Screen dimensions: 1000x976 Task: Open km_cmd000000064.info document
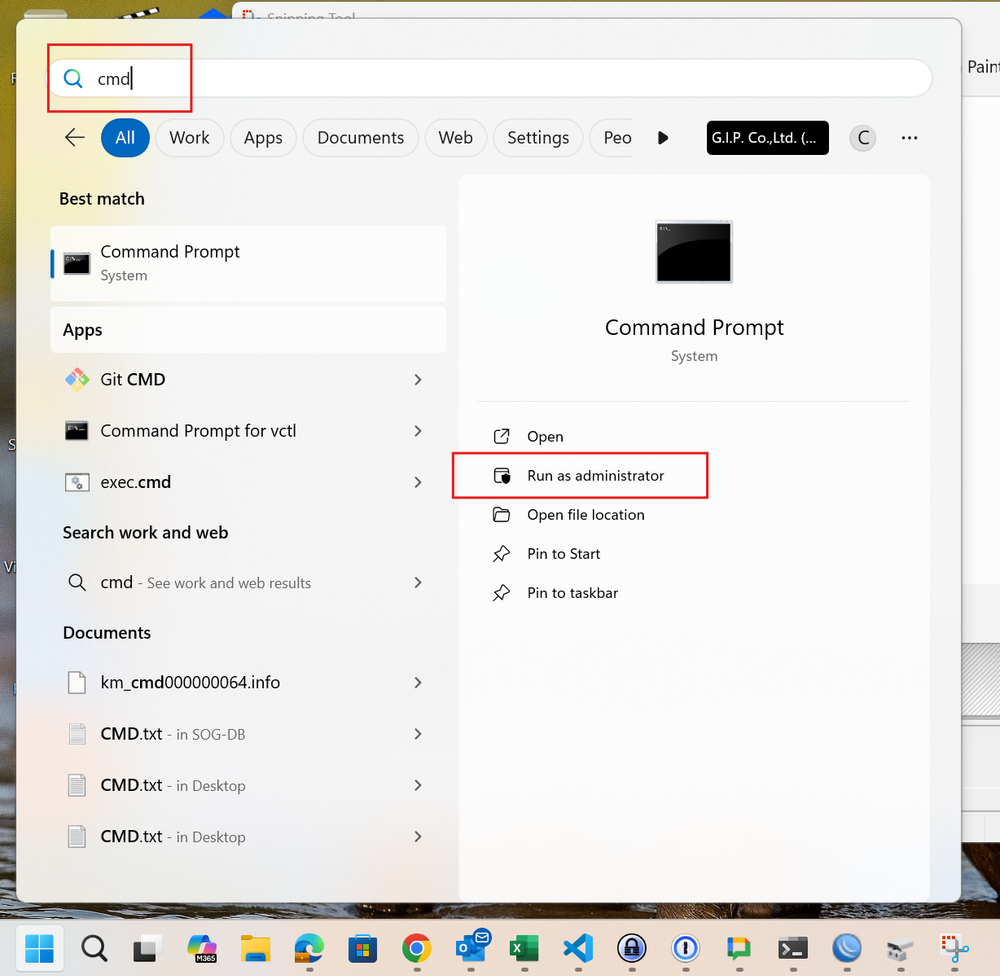click(246, 683)
